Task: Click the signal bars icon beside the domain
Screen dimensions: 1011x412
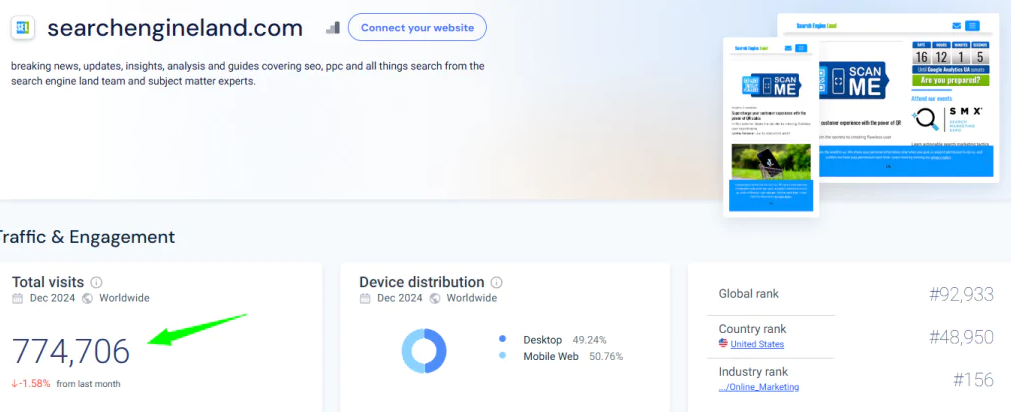Action: pyautogui.click(x=333, y=27)
